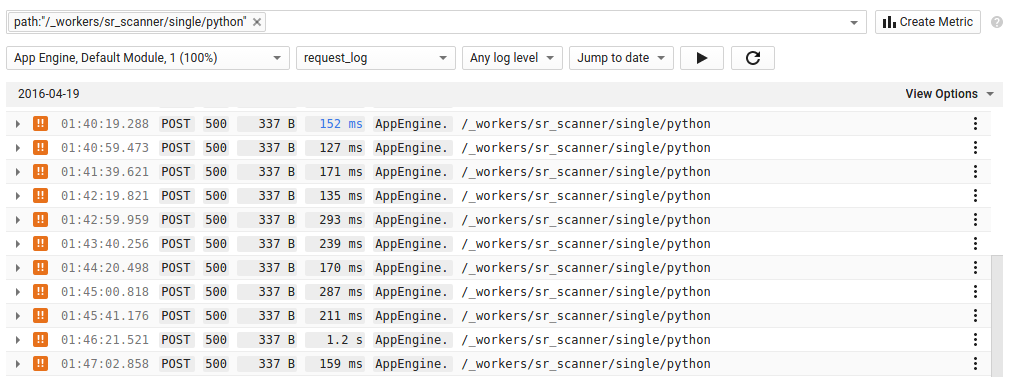Click the vertical scrollbar on the log list
The image size is (1010, 377).
(998, 316)
